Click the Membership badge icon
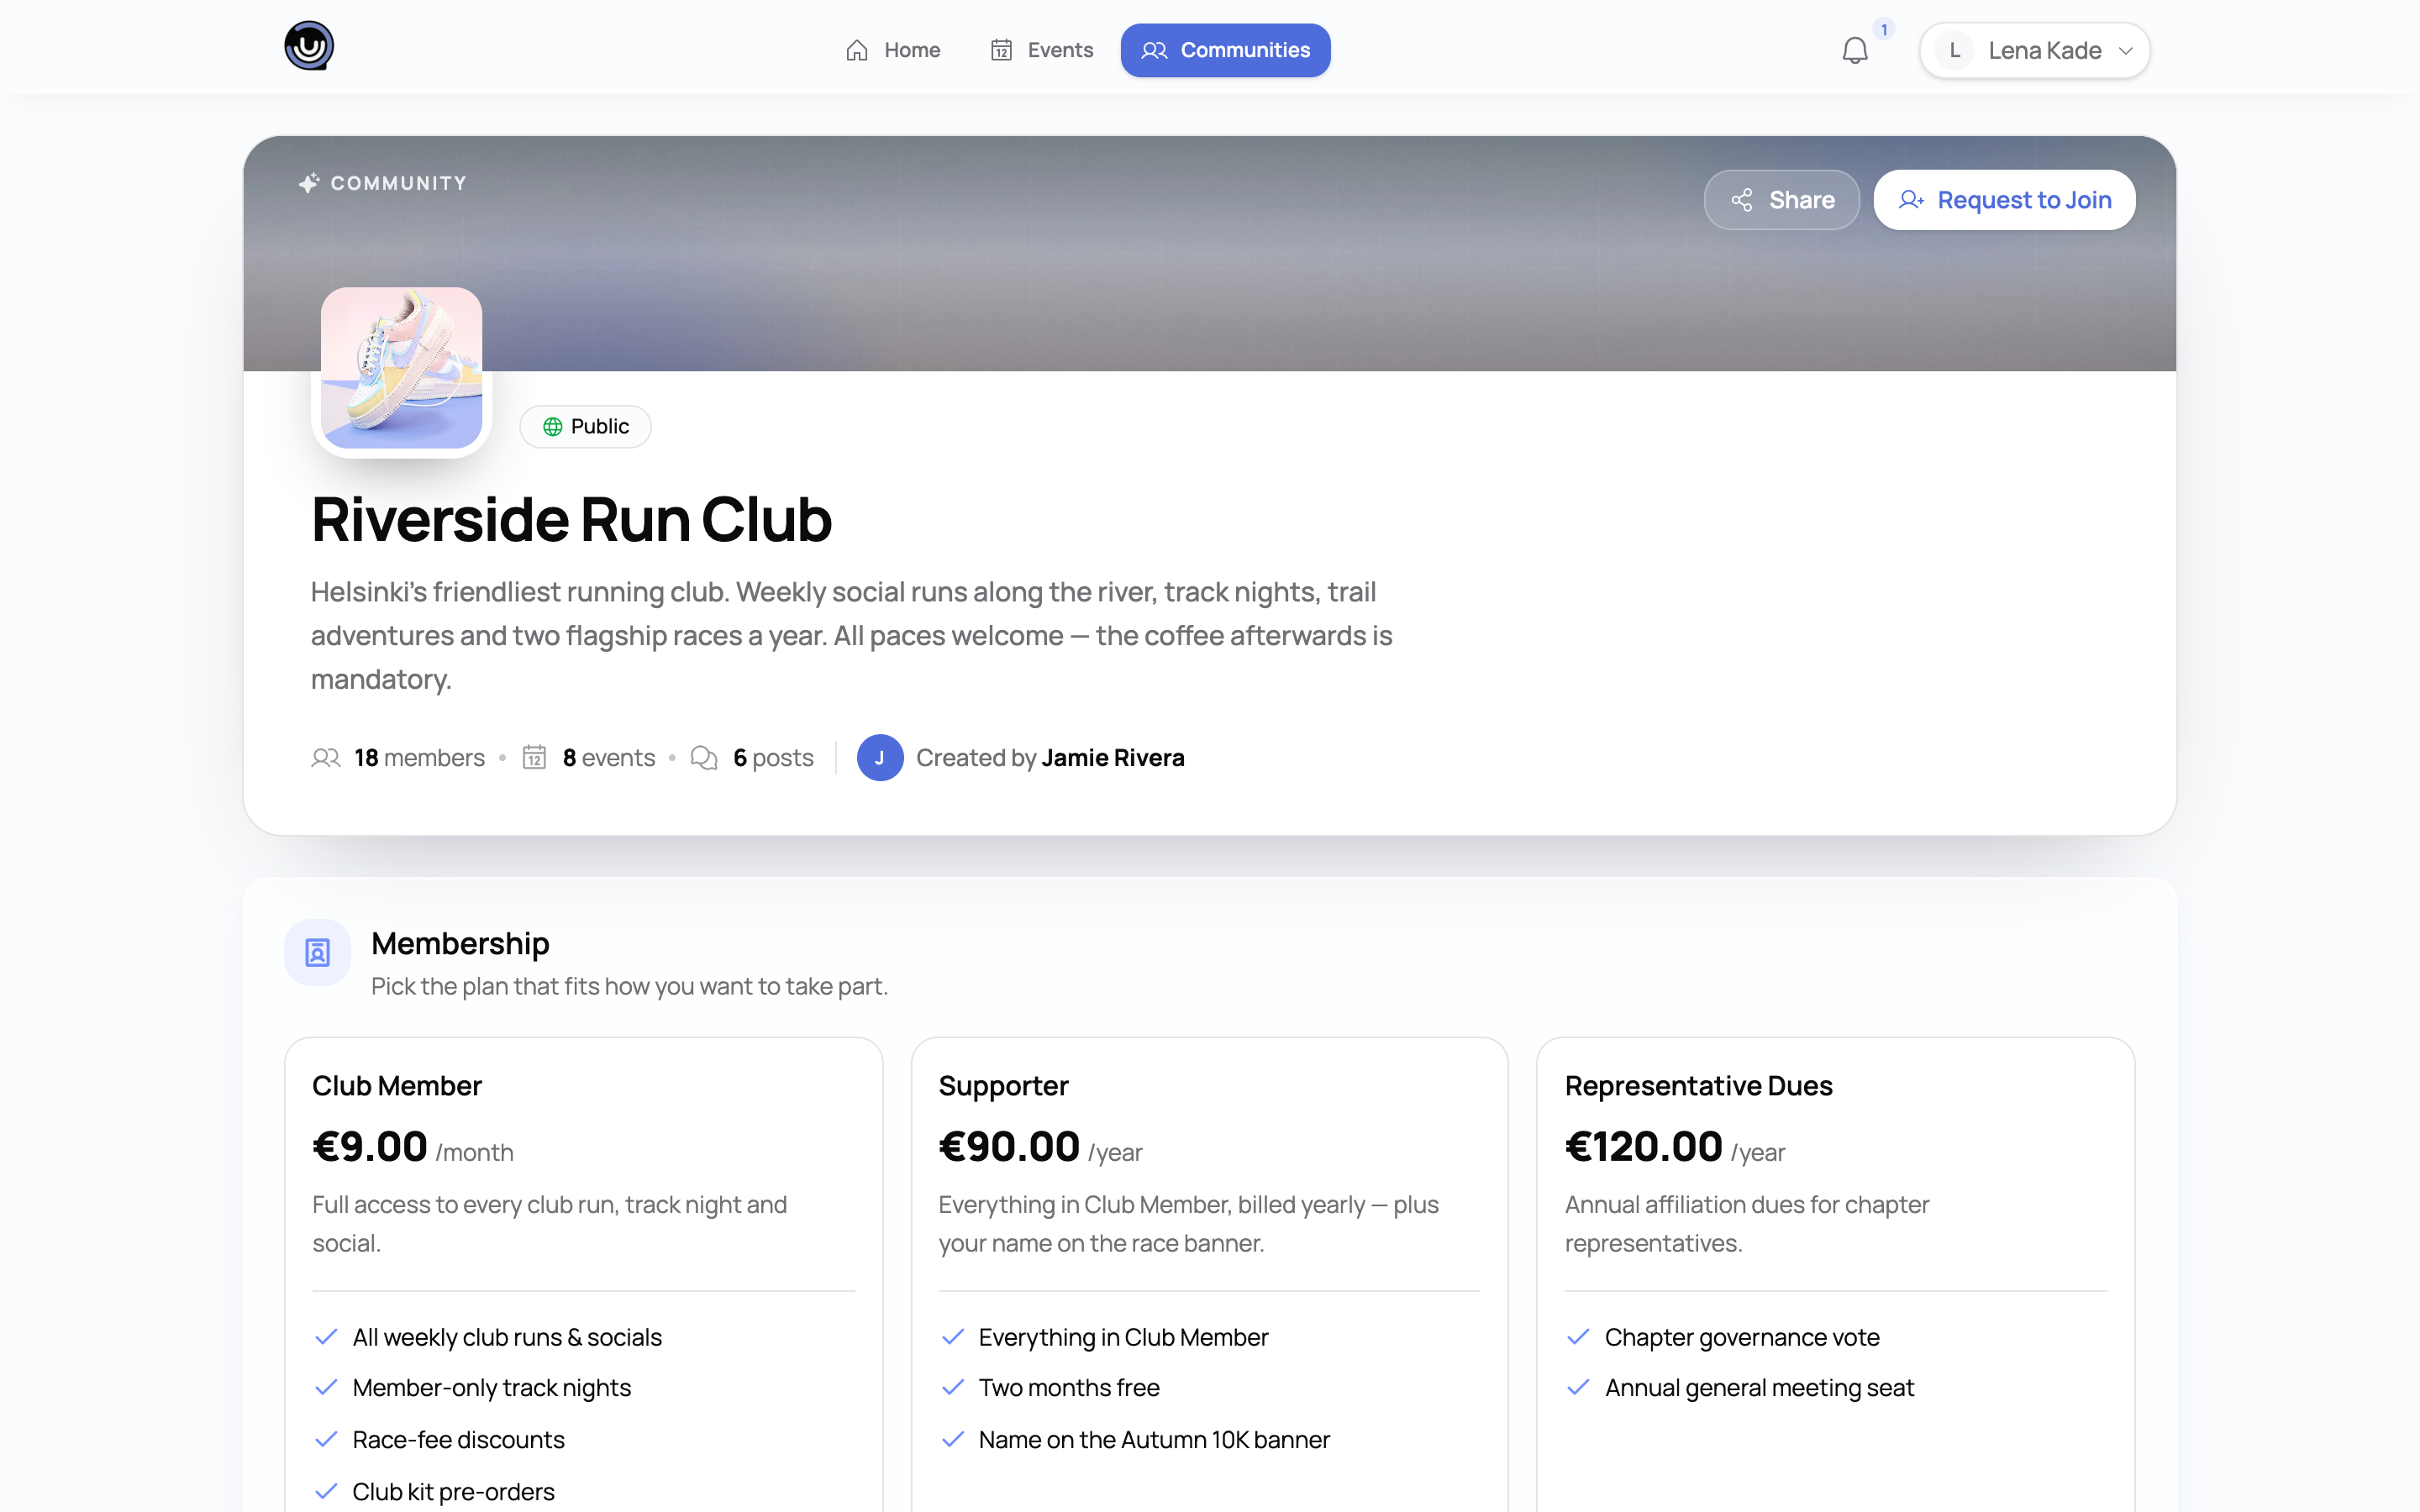 tap(318, 953)
